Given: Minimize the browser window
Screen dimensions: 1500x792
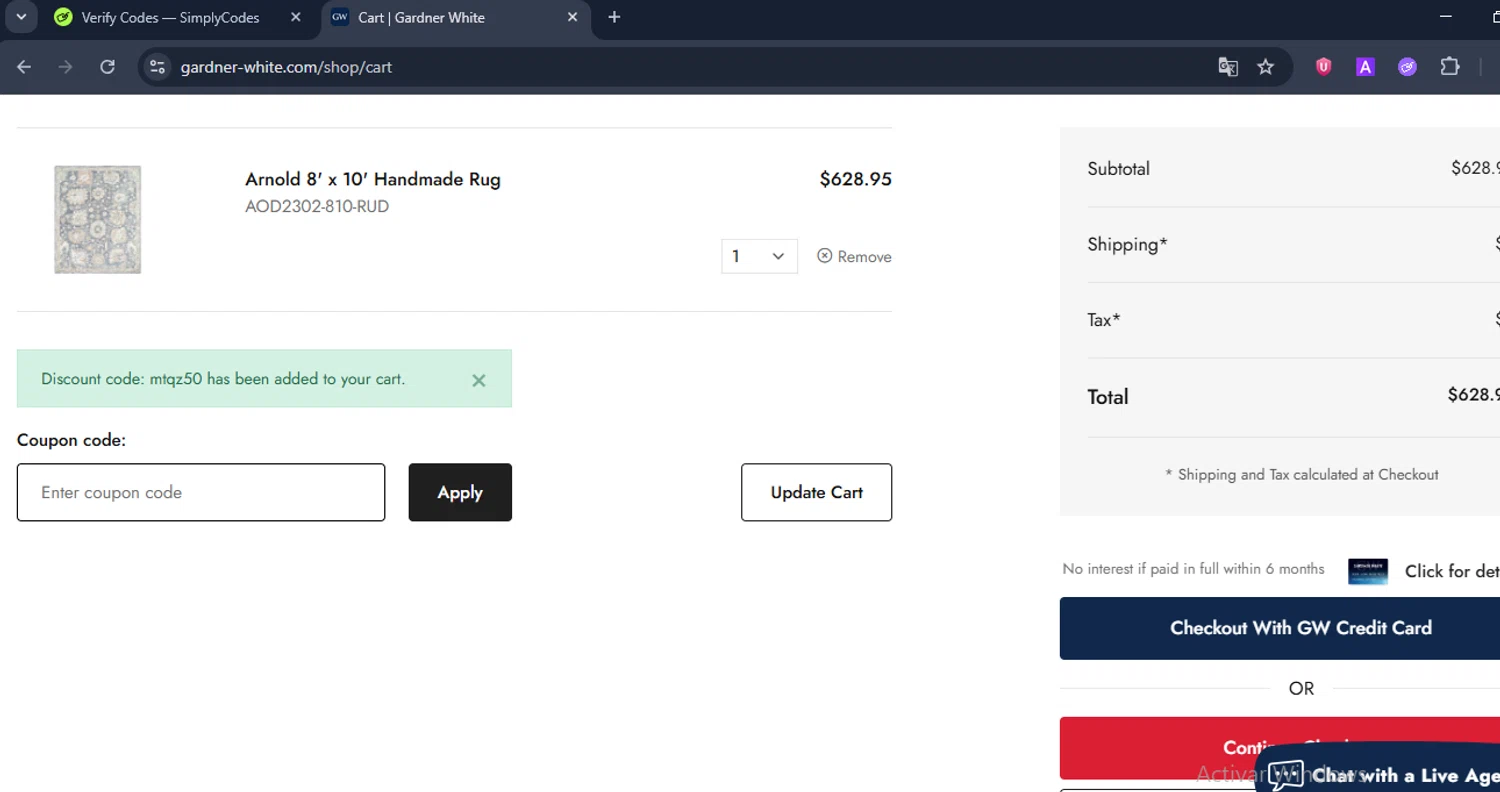Looking at the screenshot, I should click(x=1446, y=17).
